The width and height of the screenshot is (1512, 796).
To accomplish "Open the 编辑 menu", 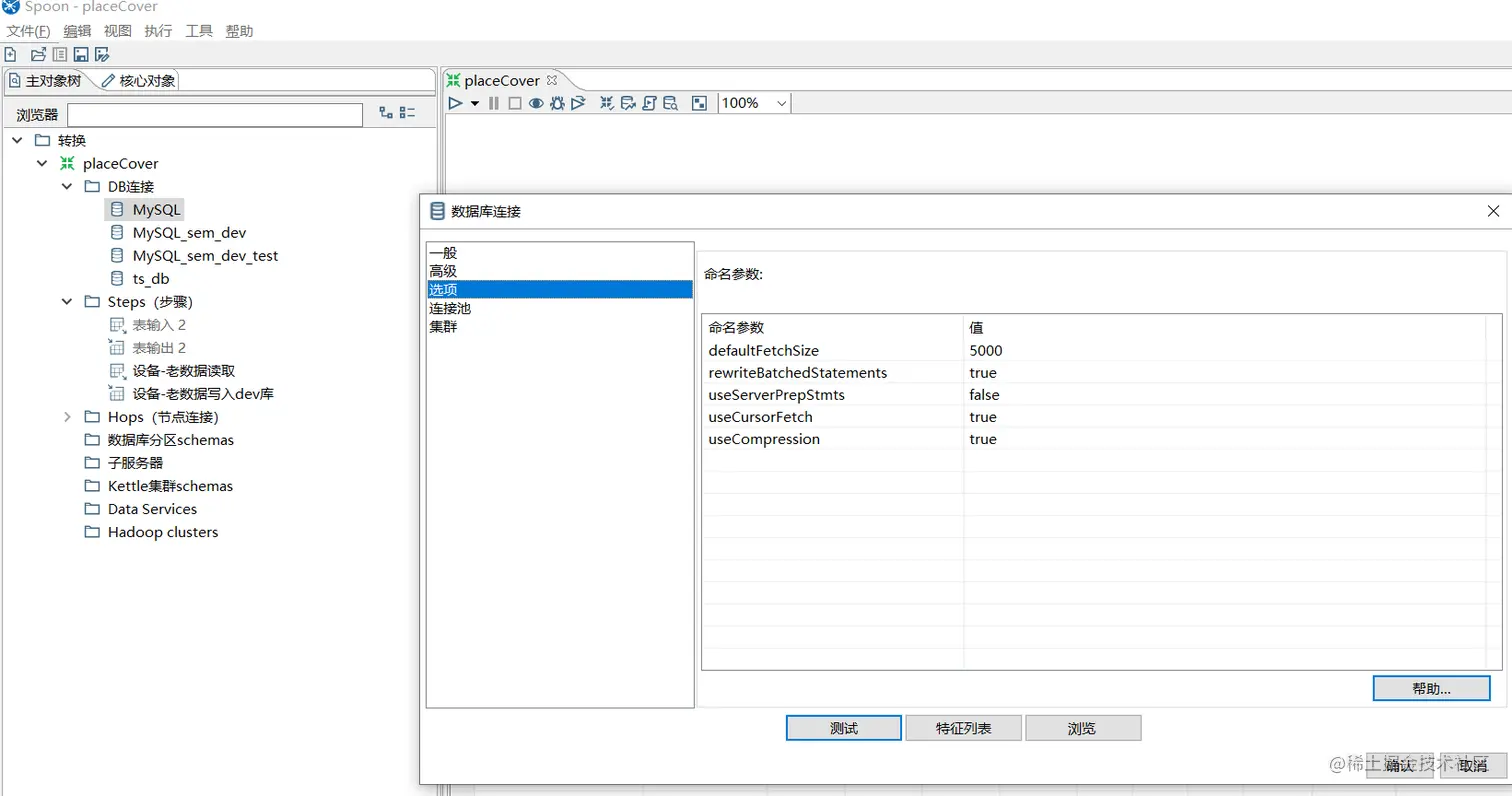I will [77, 31].
